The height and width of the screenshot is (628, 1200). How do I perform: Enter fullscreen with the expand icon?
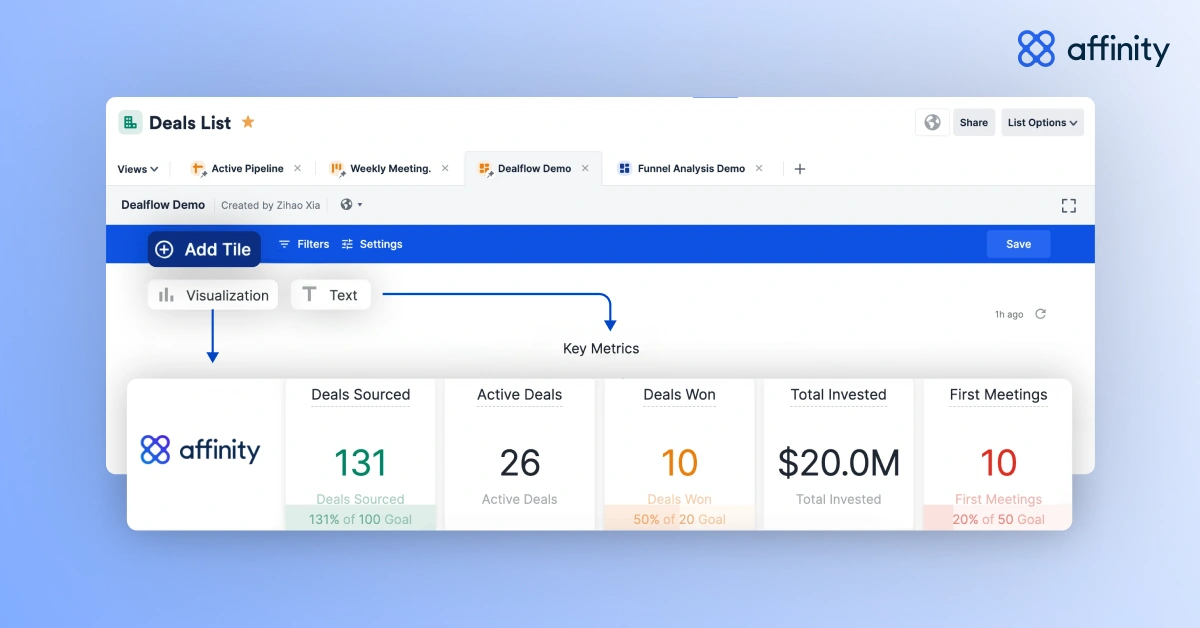(x=1069, y=205)
